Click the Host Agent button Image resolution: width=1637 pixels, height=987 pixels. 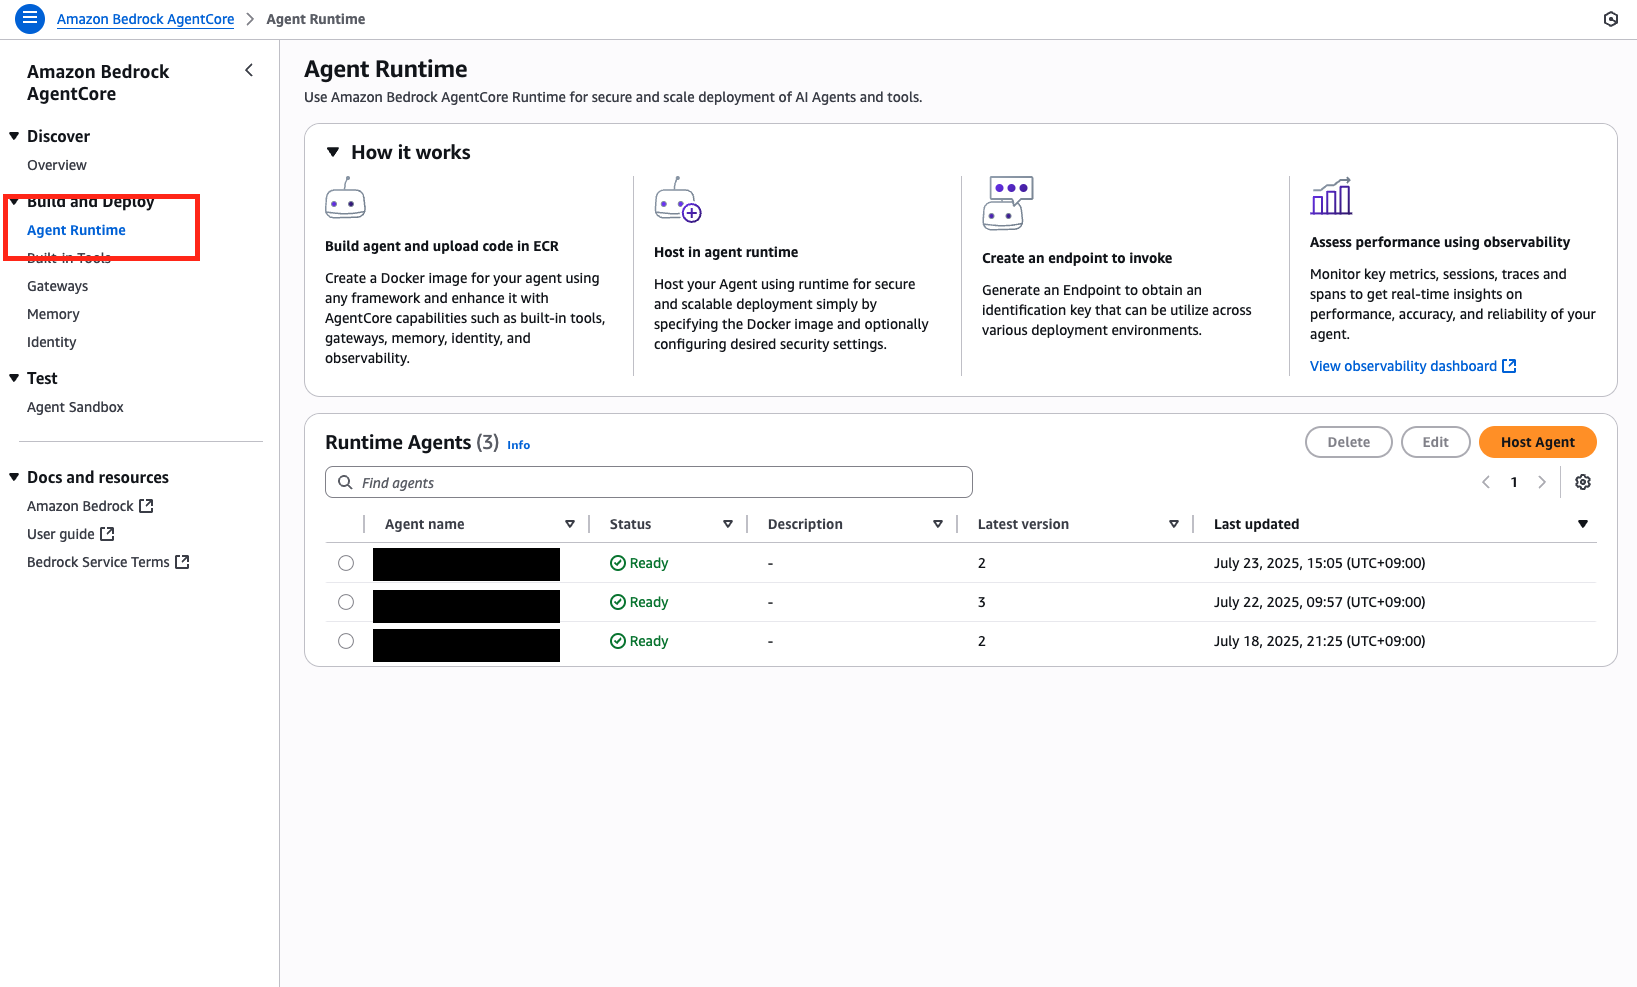pyautogui.click(x=1537, y=442)
